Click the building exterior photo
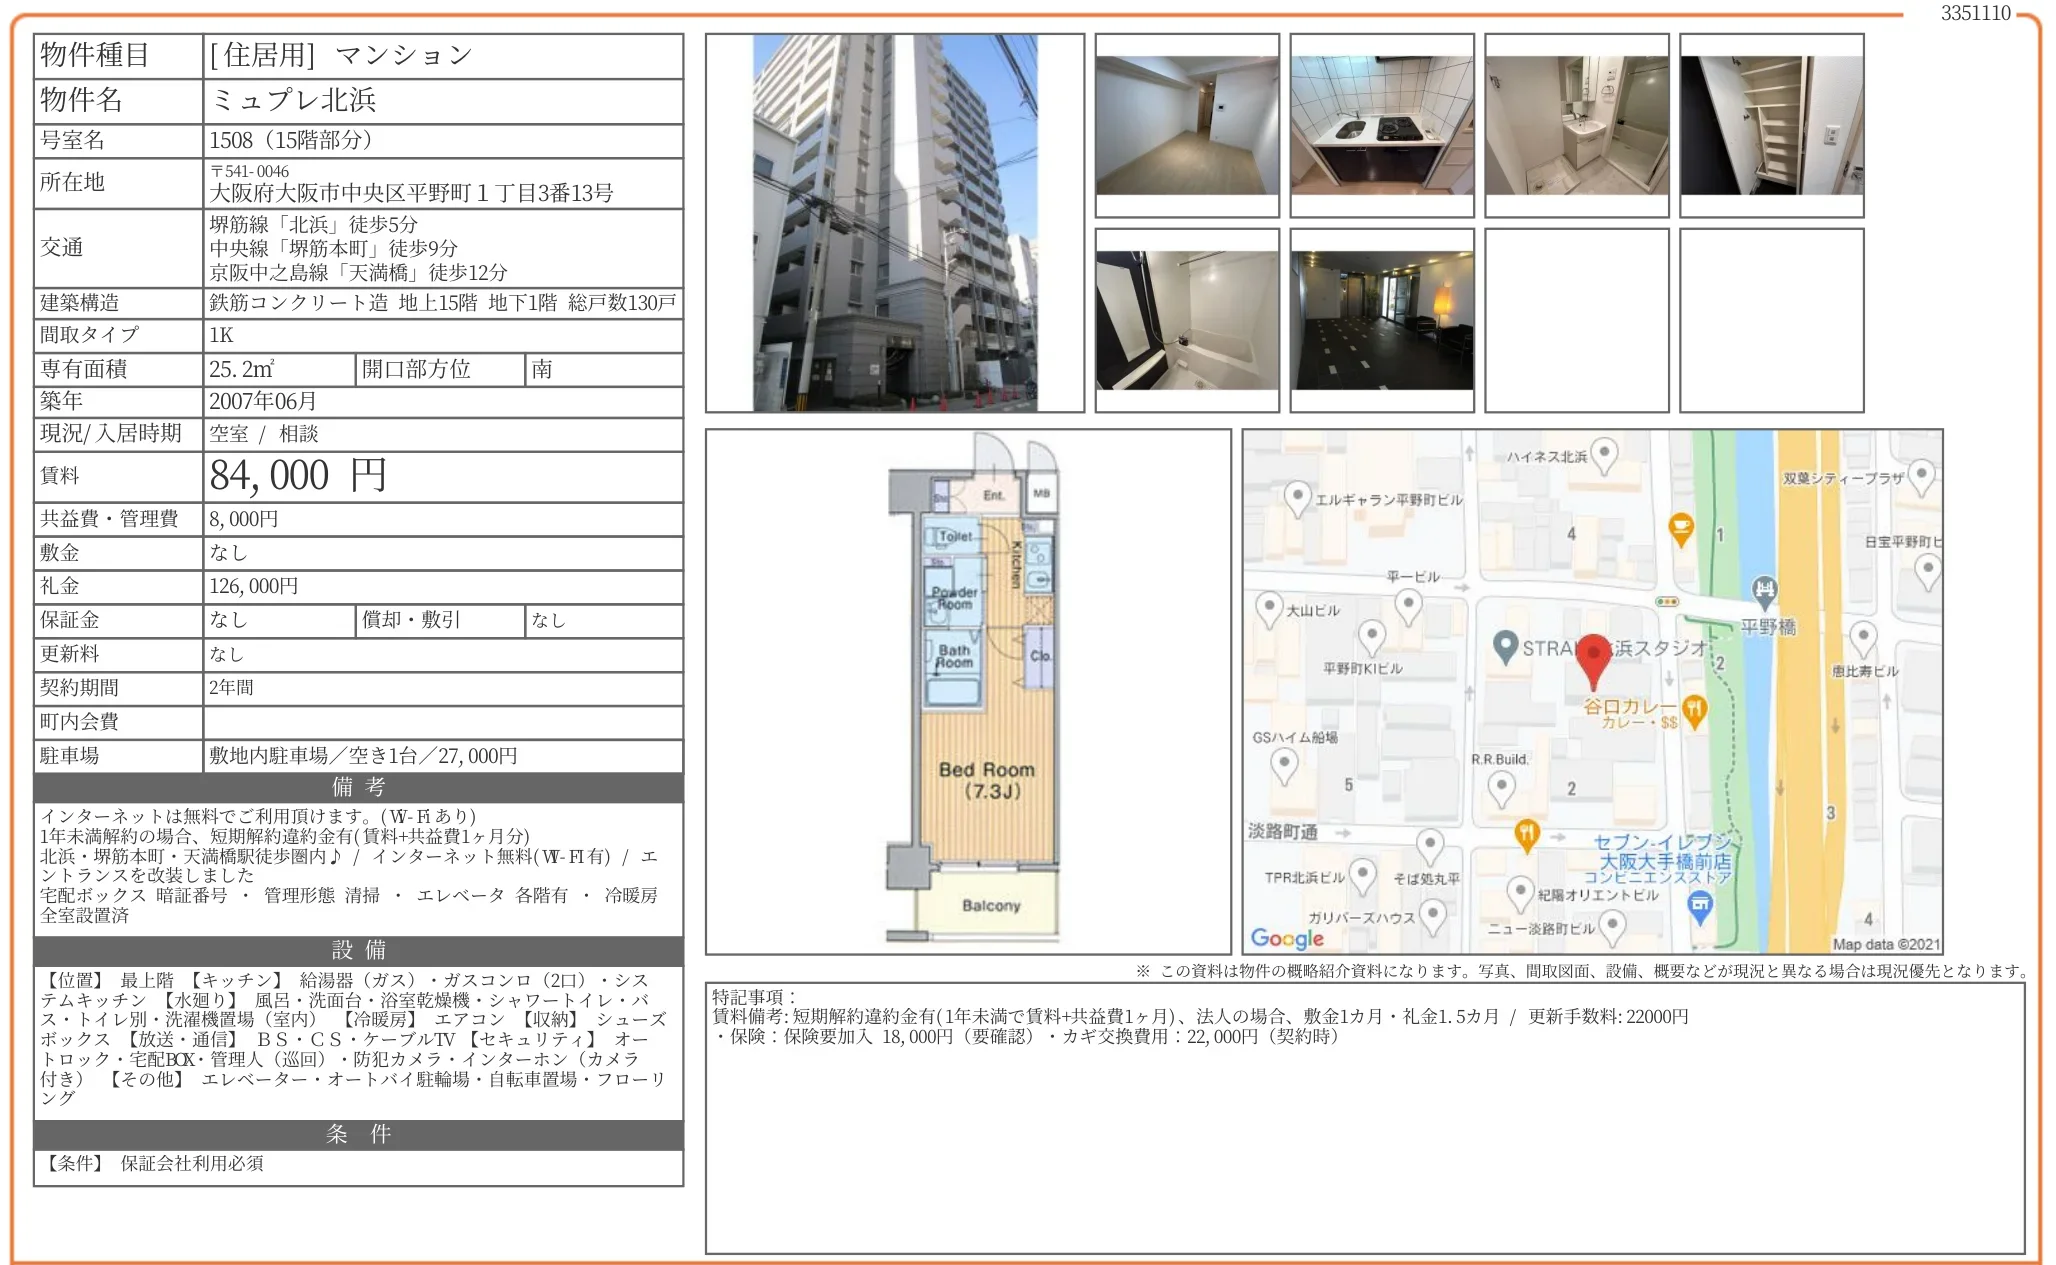Screen dimensions: 2056x1265 894,222
